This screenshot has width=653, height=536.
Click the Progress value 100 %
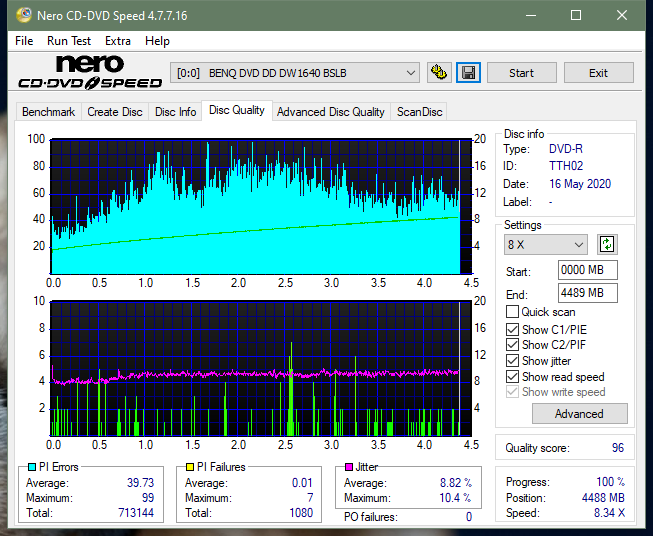tap(611, 482)
